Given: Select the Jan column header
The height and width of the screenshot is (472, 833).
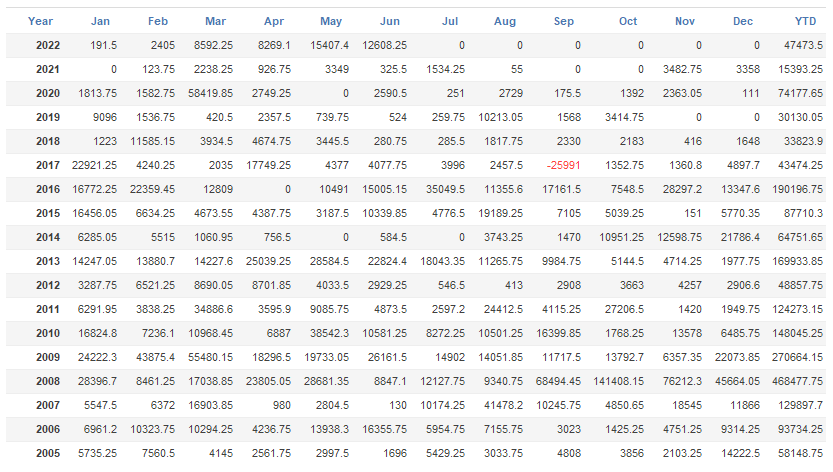Looking at the screenshot, I should pyautogui.click(x=100, y=21).
